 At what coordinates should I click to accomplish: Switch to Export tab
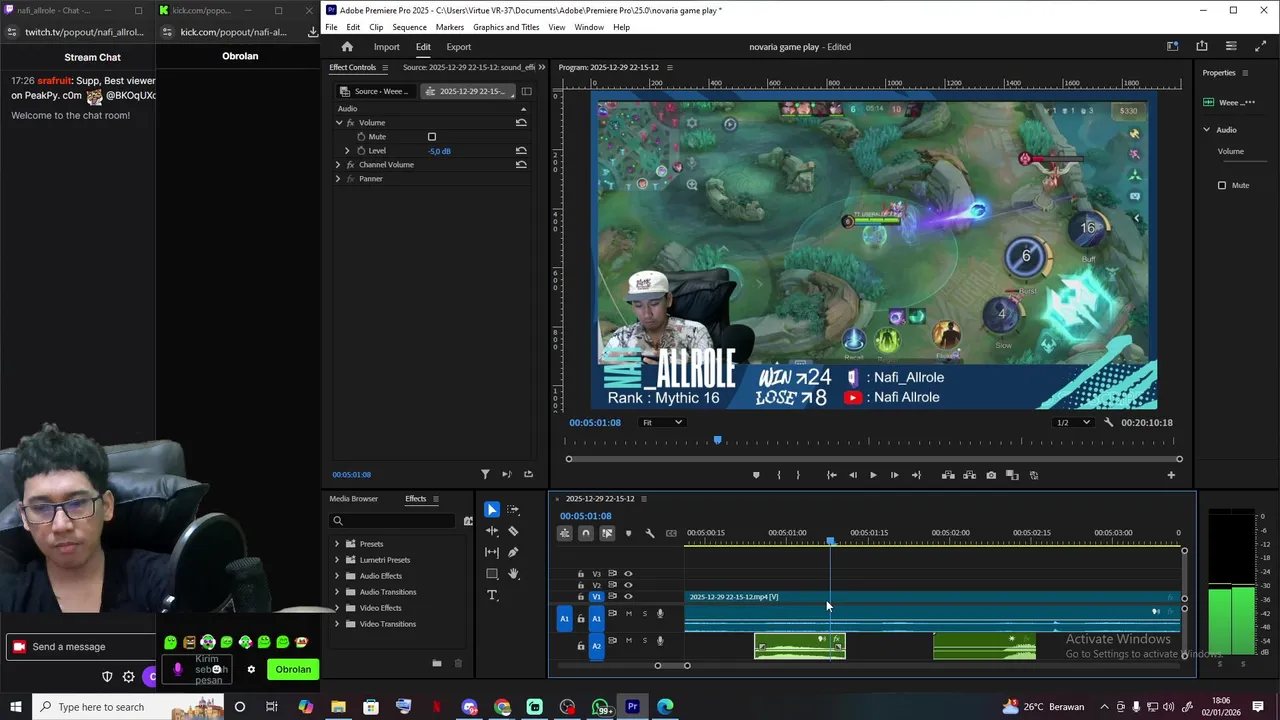[x=458, y=47]
